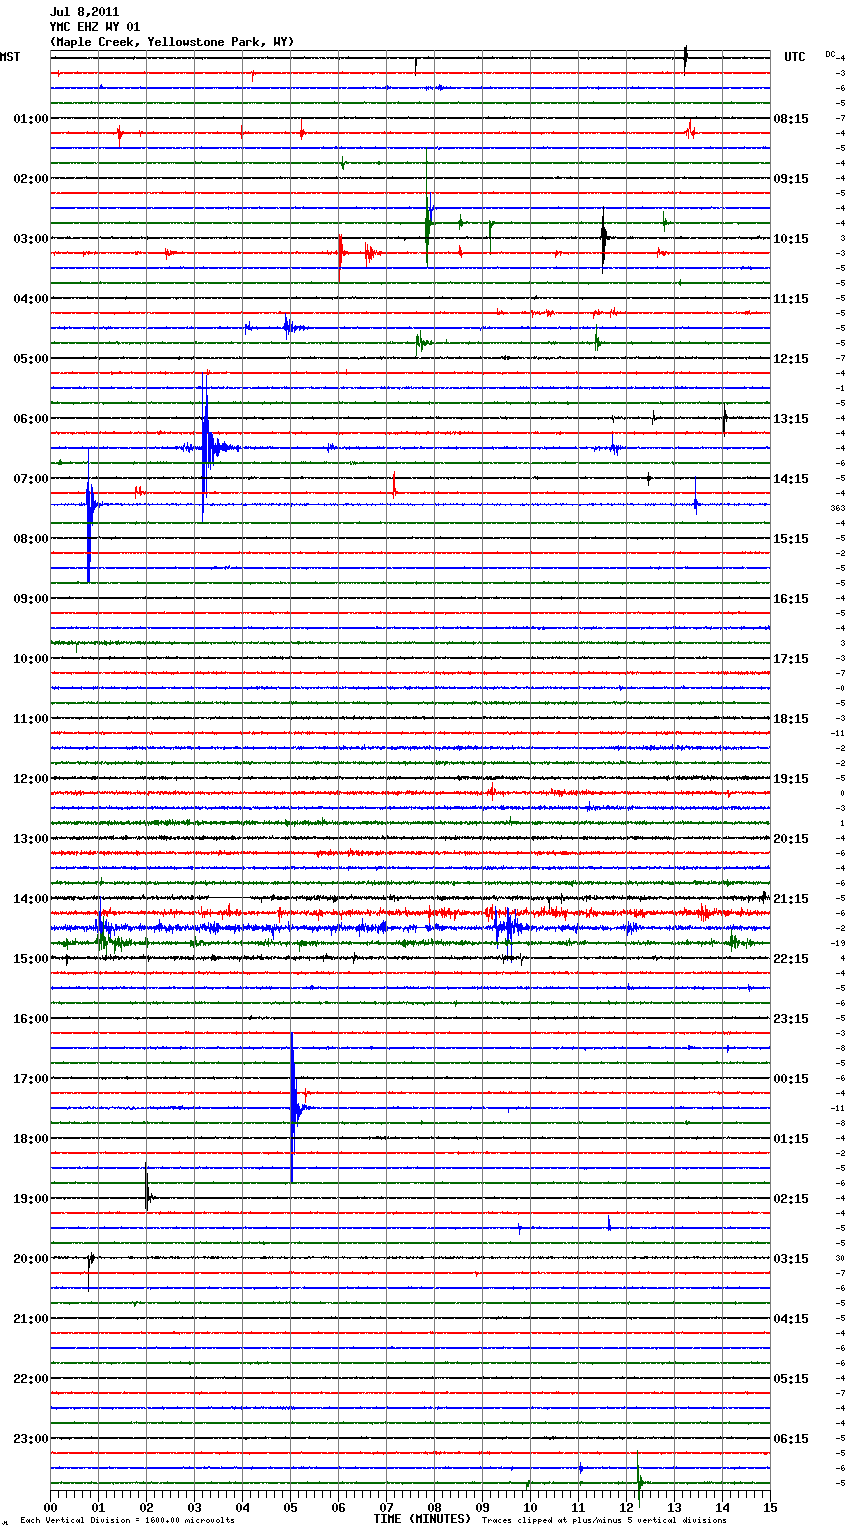
Task: Click the large blue spike after 17:00
Action: click(x=293, y=1107)
